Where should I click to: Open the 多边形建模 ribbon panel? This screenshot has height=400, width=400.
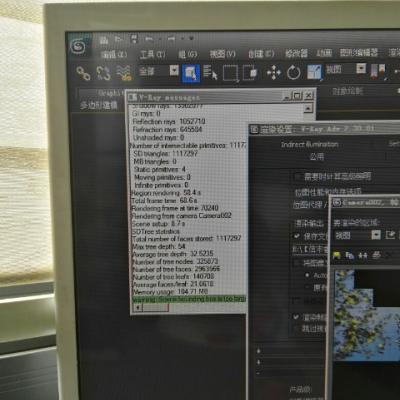(99, 105)
